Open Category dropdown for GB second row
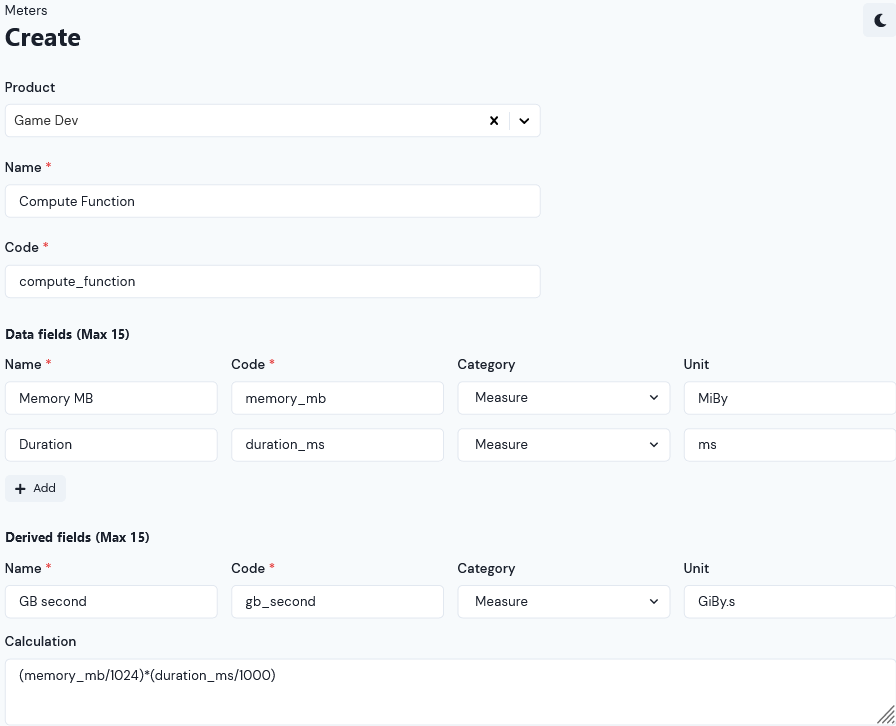 point(563,601)
